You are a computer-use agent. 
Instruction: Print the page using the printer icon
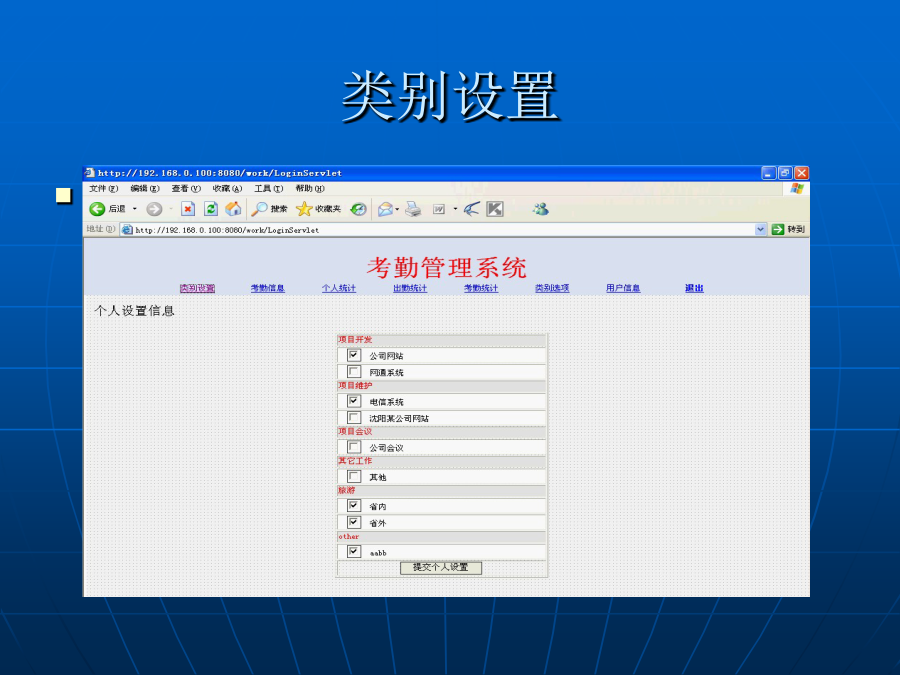413,209
